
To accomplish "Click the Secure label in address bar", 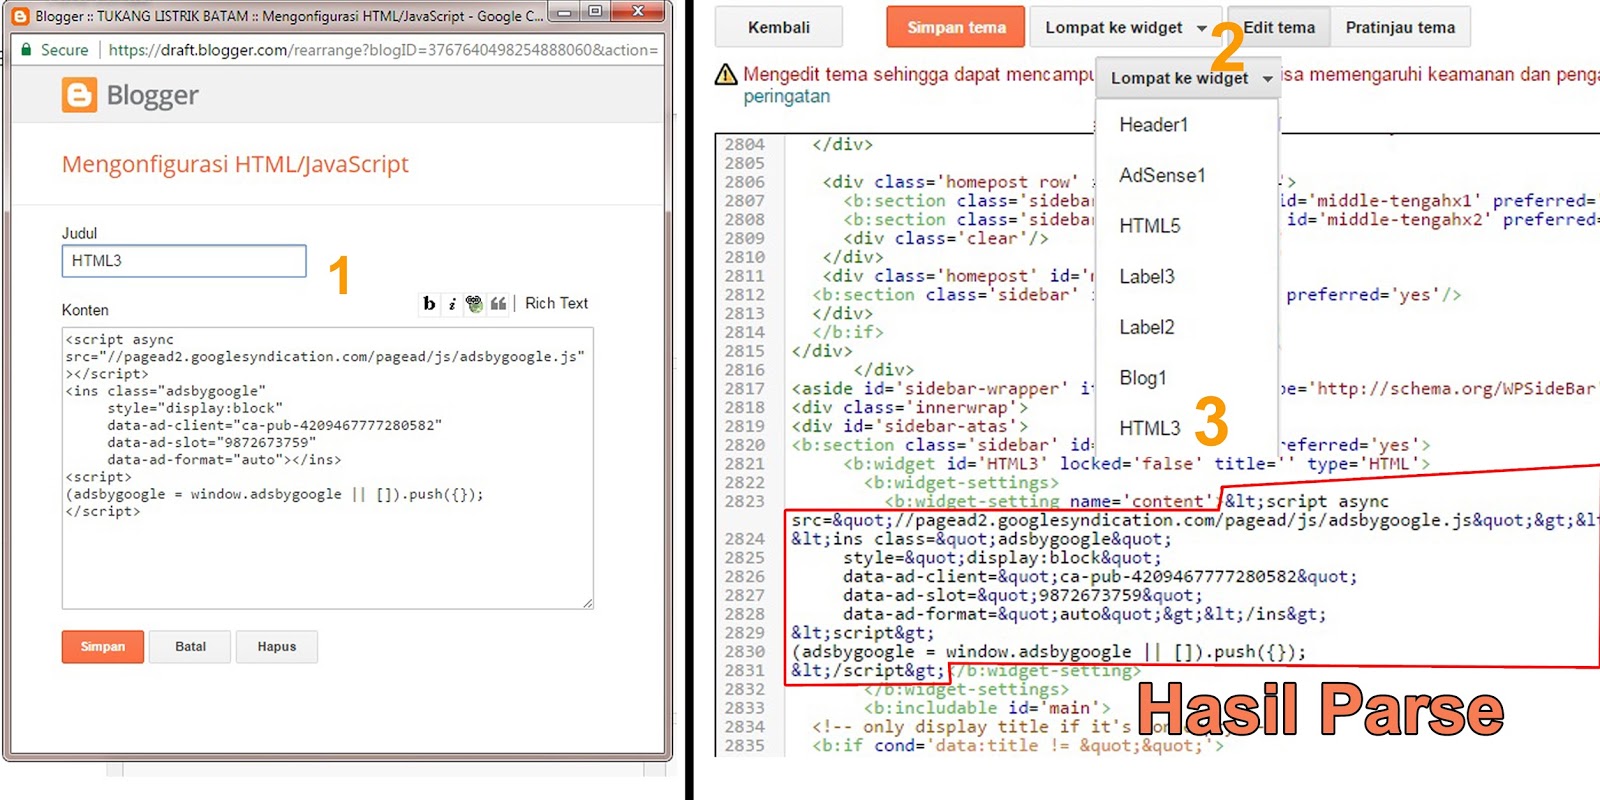I will point(65,50).
